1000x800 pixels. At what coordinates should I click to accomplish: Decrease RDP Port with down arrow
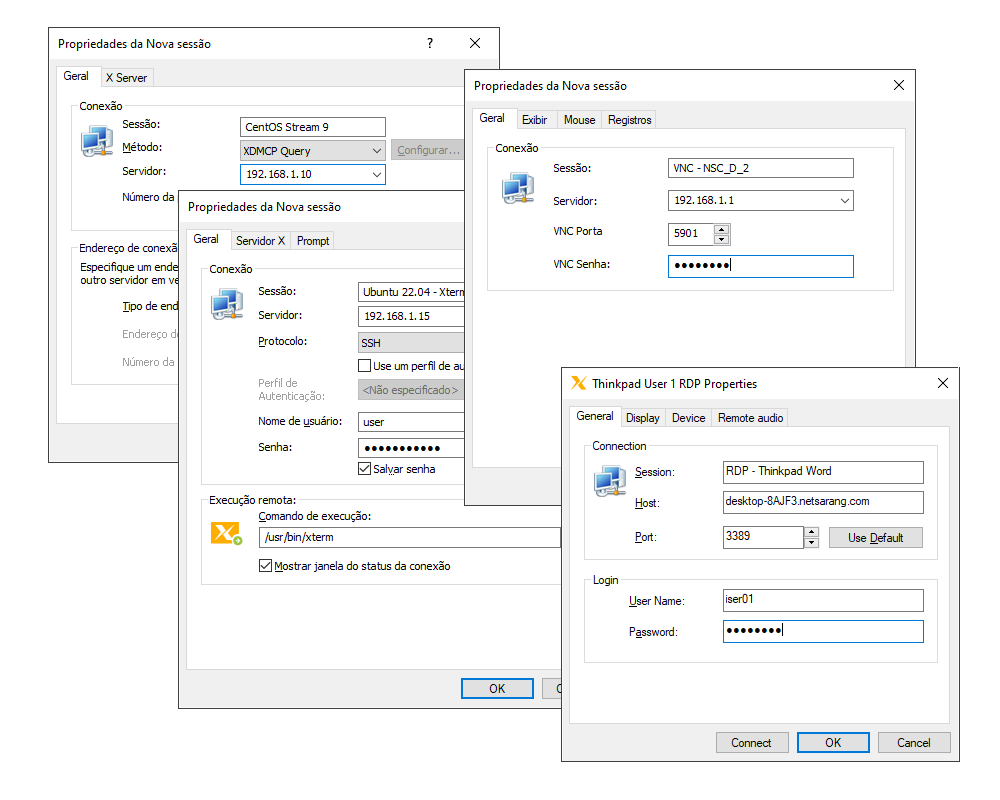(811, 542)
